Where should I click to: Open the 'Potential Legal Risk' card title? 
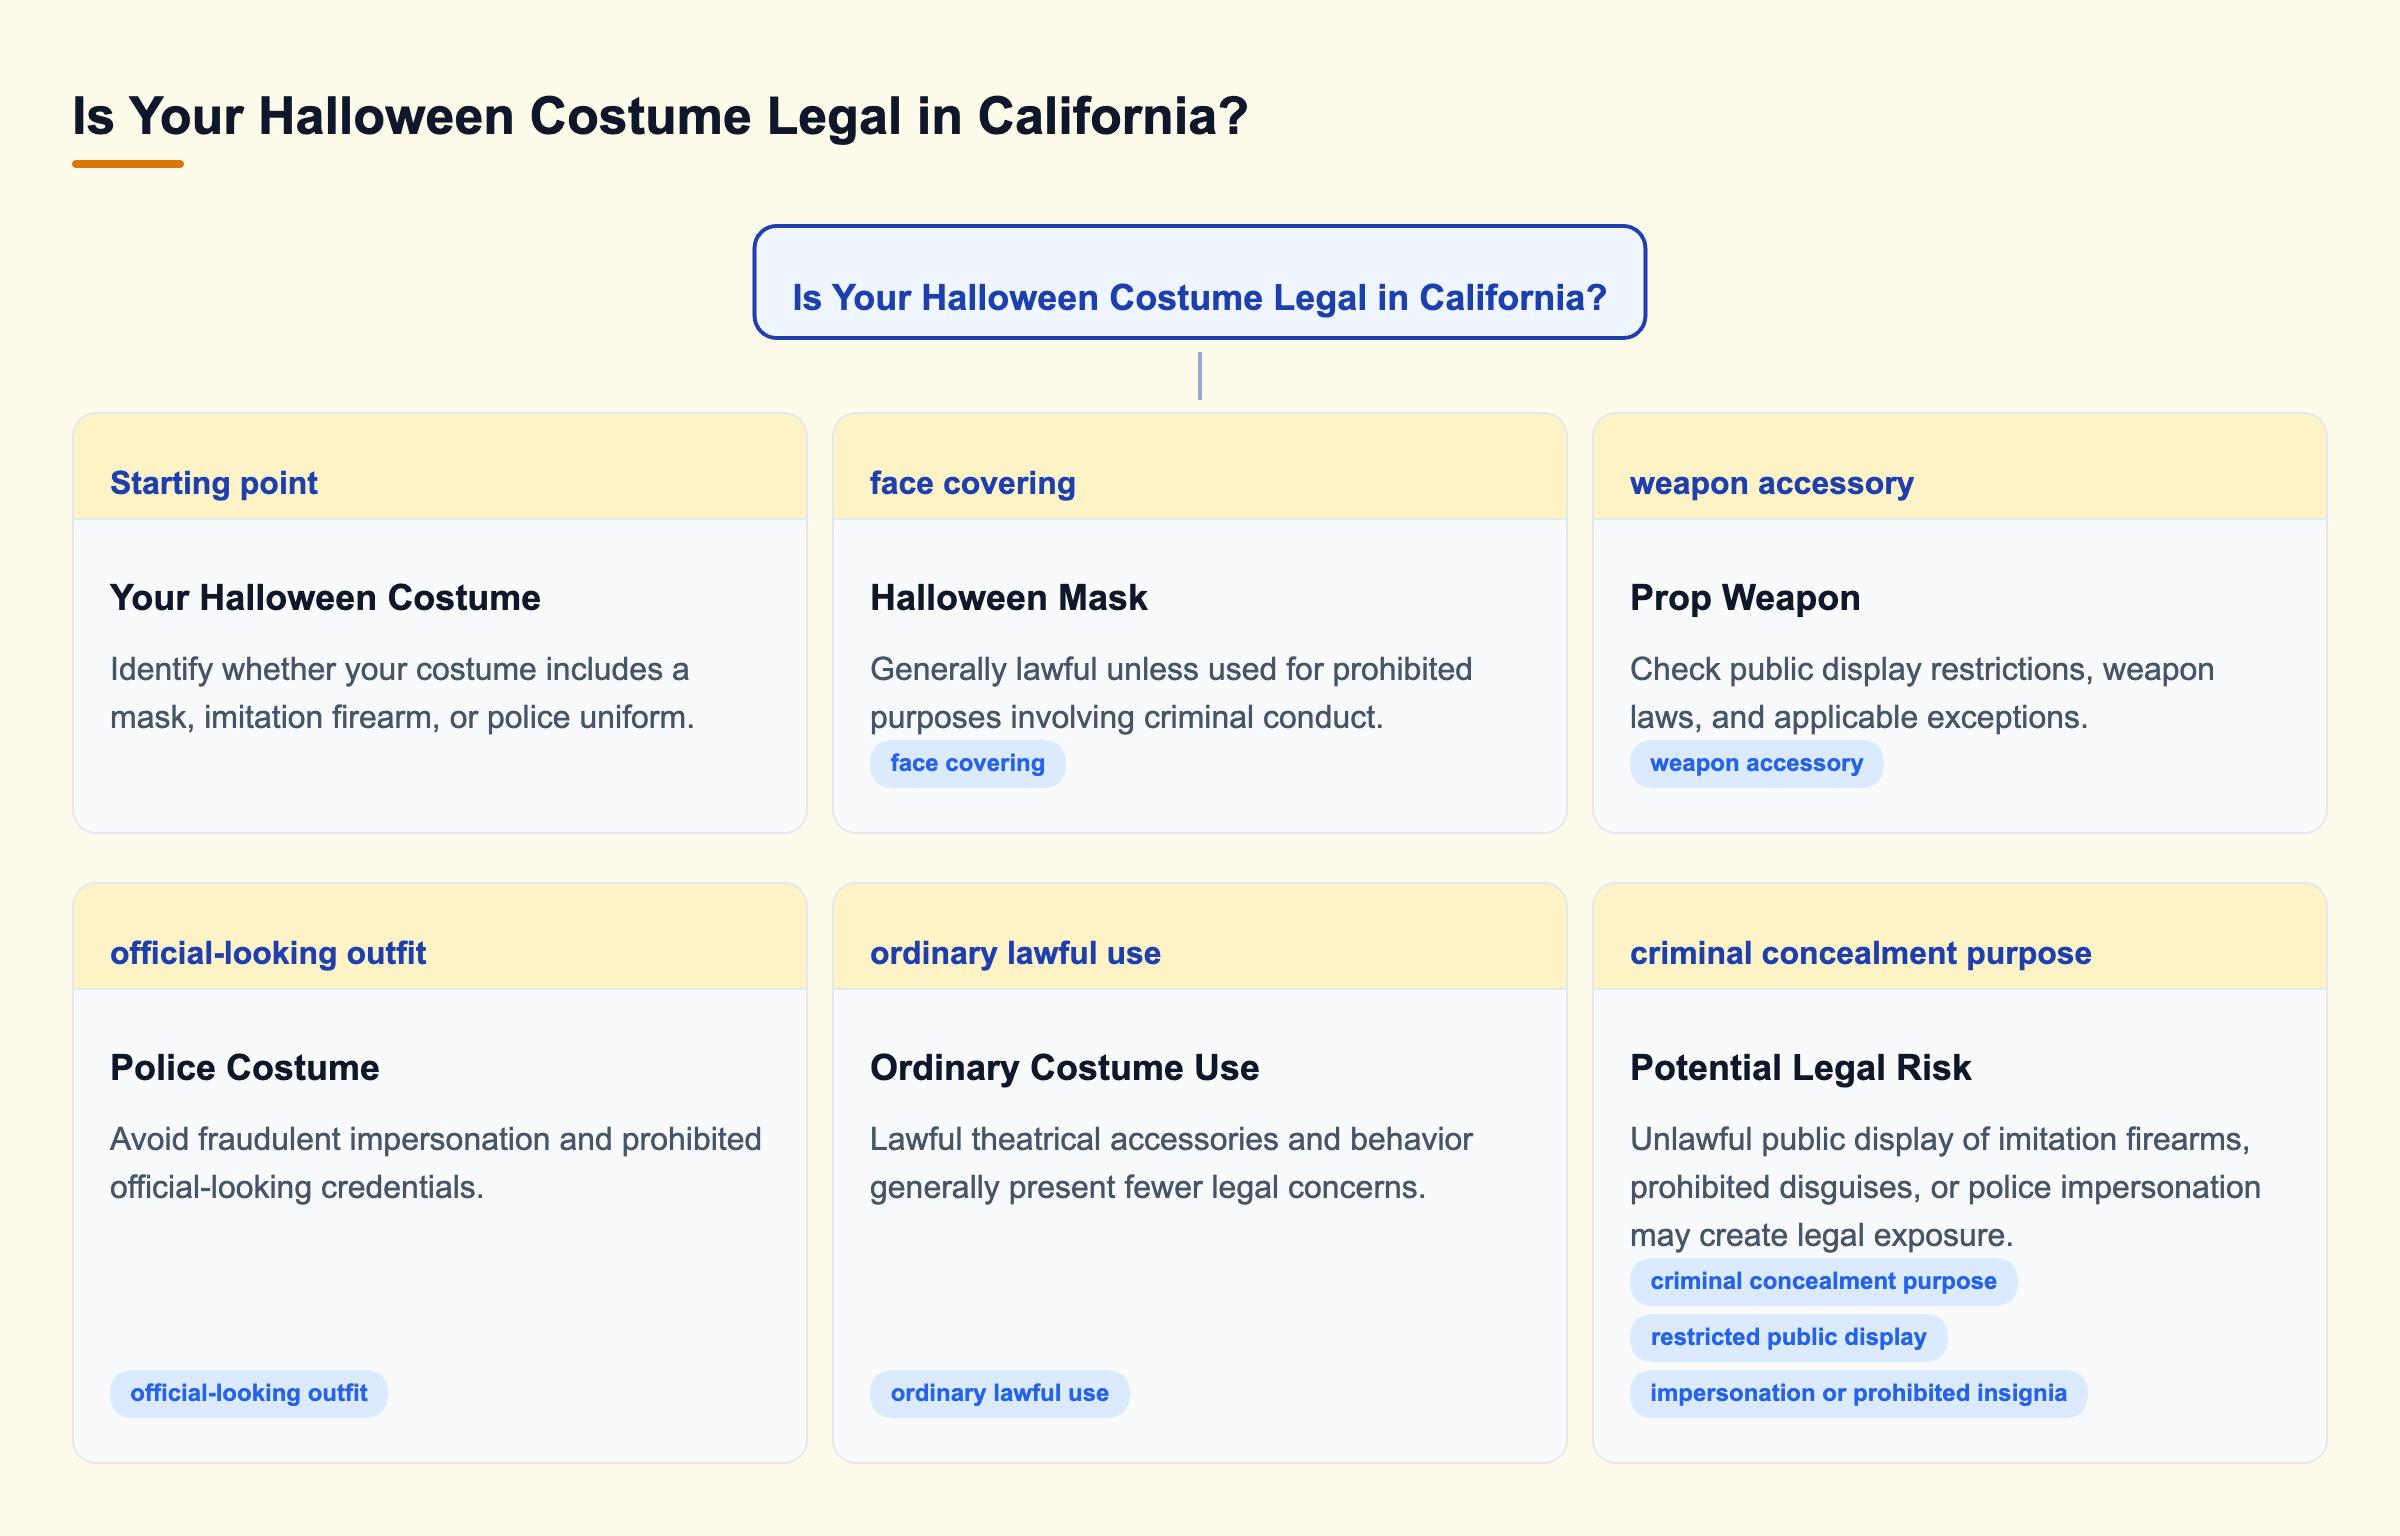click(1800, 1067)
